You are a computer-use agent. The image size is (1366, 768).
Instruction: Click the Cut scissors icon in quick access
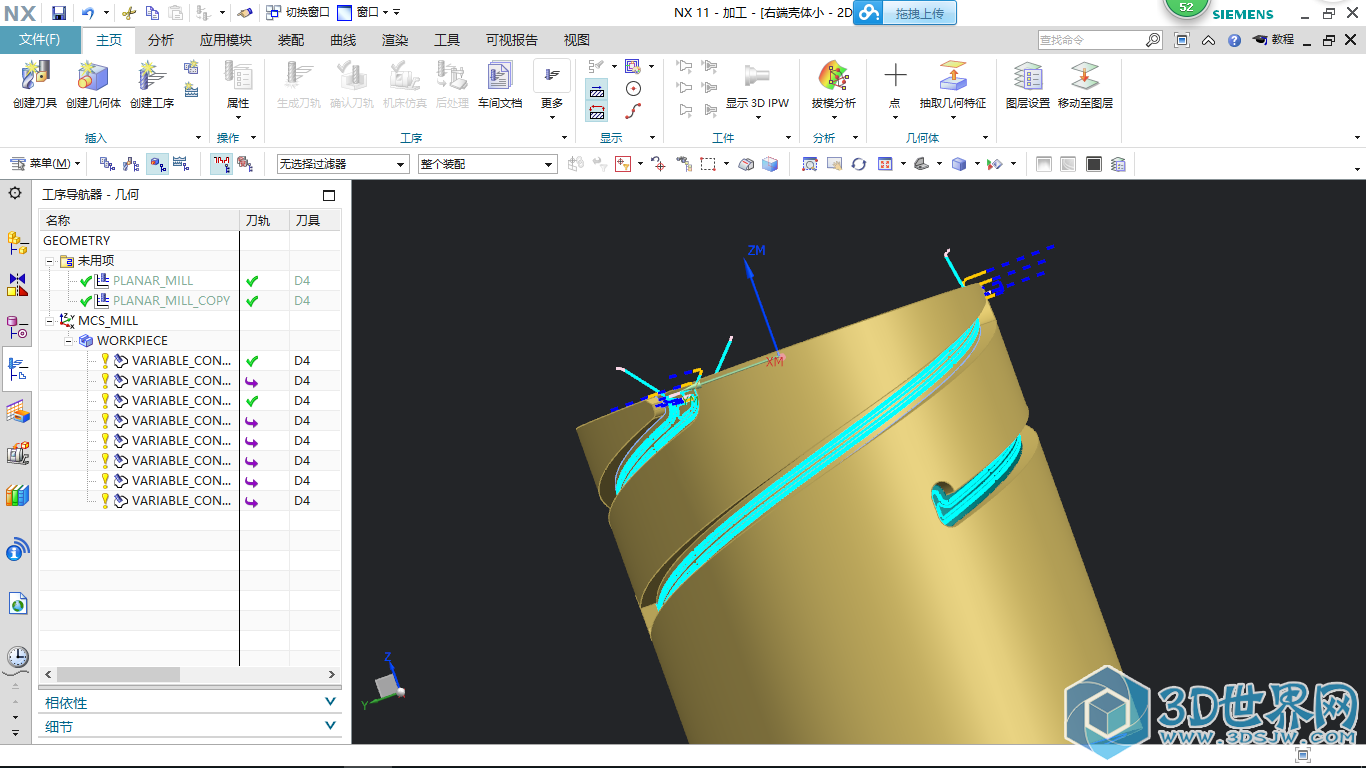pyautogui.click(x=128, y=13)
